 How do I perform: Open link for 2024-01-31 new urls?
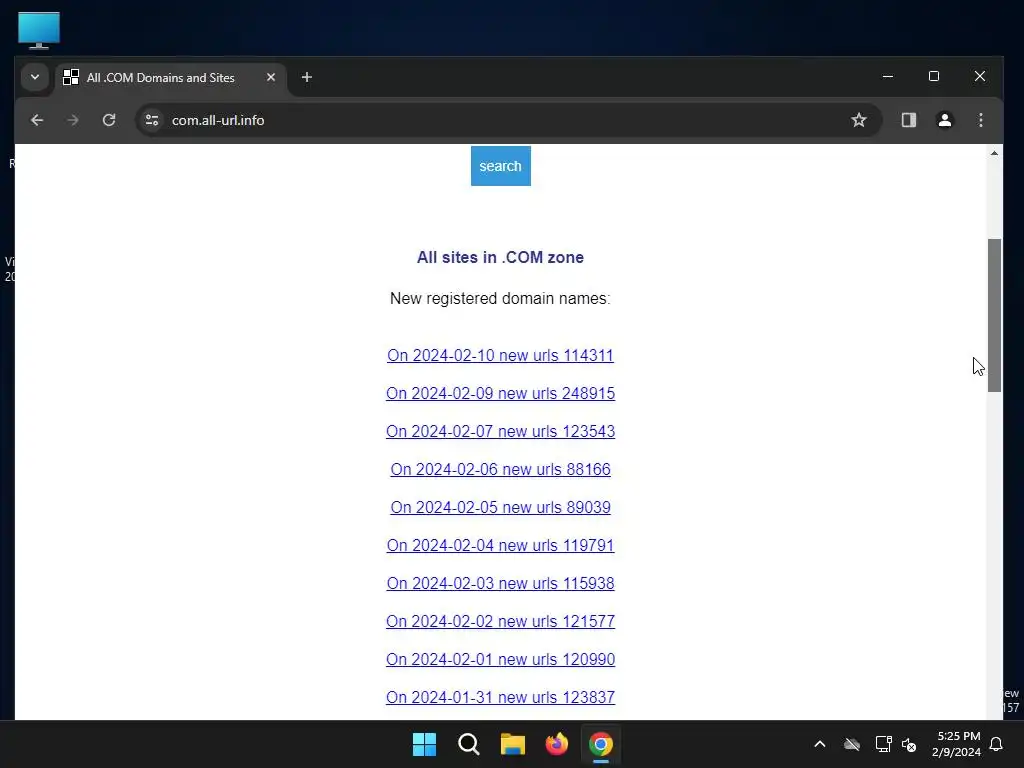point(500,697)
